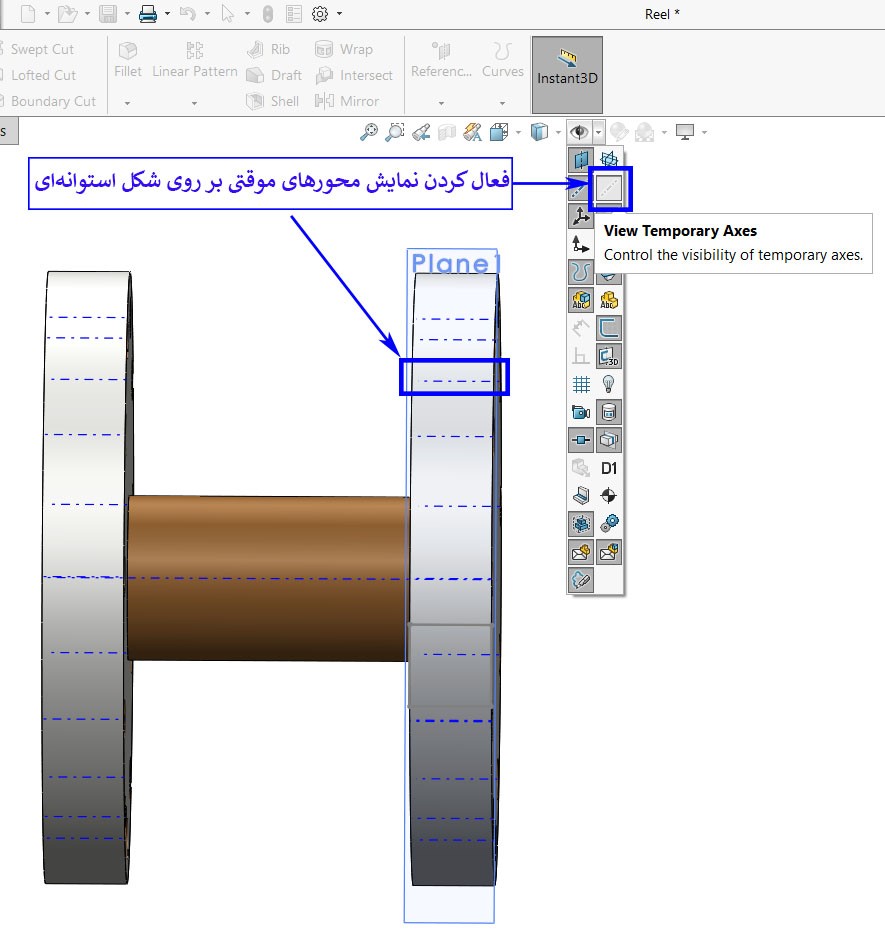Screen dimensions: 885x929
Task: Click the Edit Appearance paintbrush icon
Action: pyautogui.click(x=618, y=131)
